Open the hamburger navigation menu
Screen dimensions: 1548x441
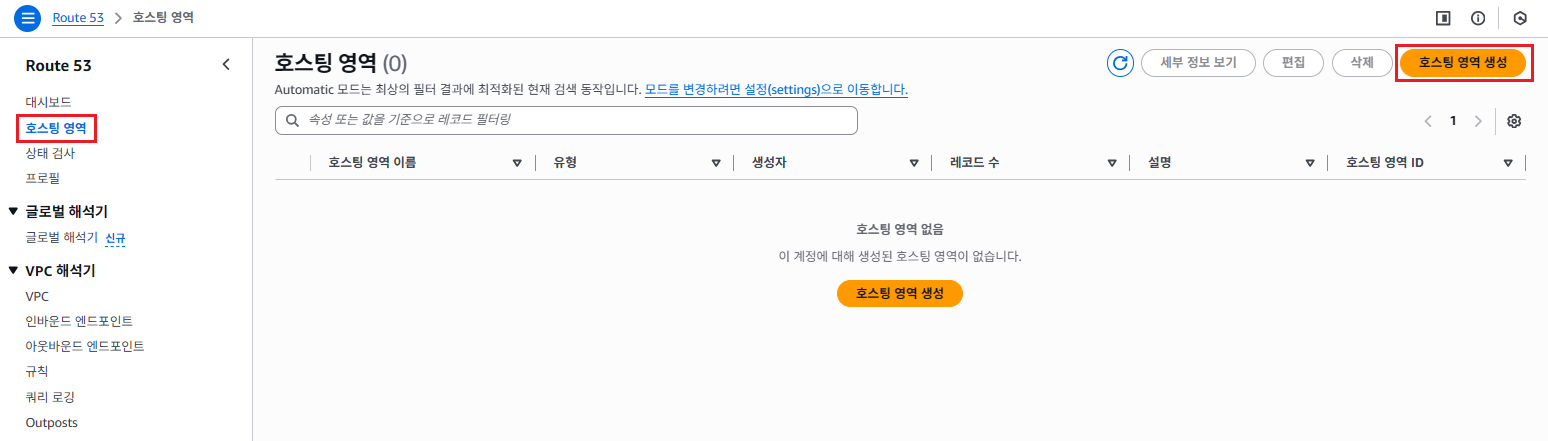pos(27,18)
